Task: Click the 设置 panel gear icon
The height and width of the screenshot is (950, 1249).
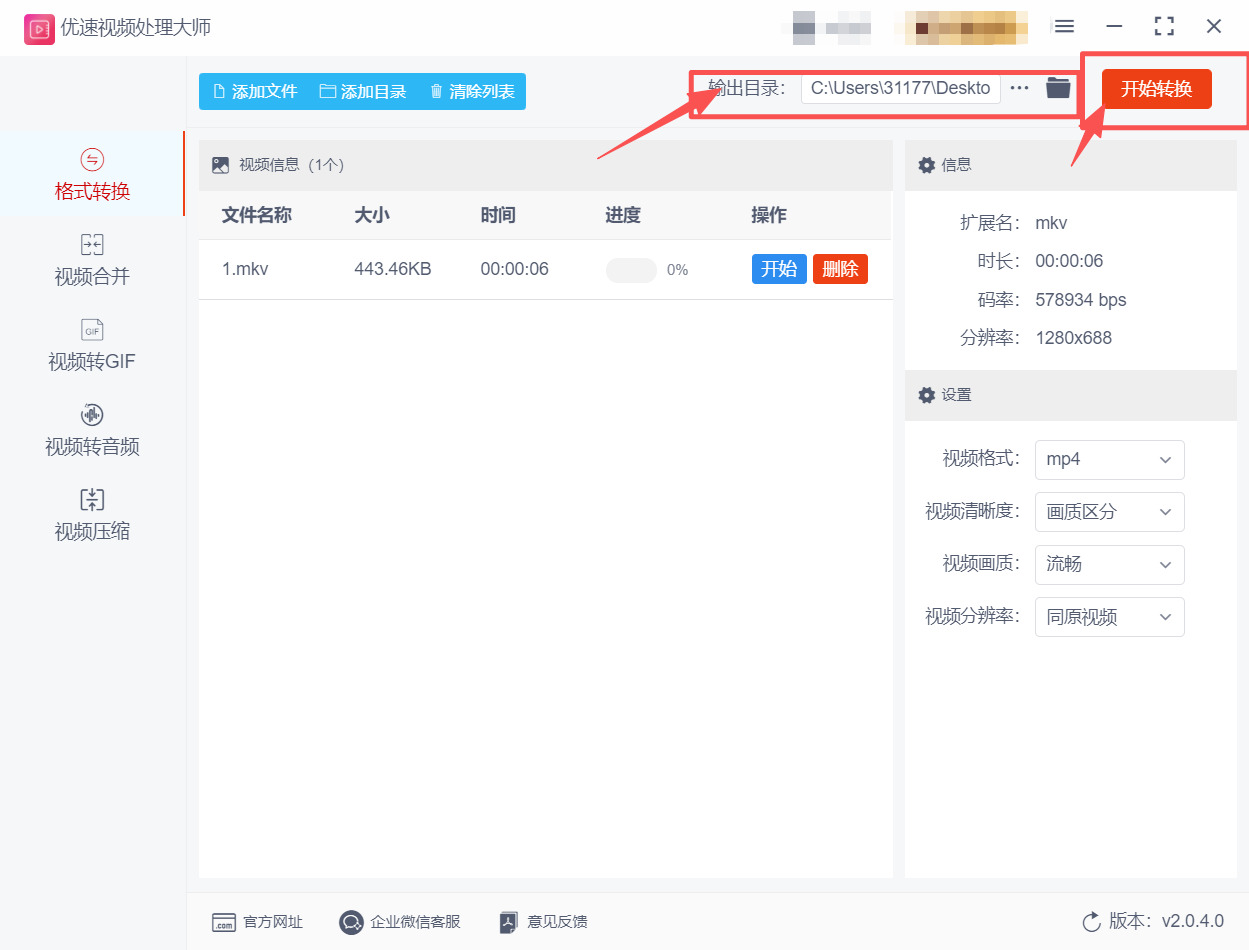Action: 927,395
